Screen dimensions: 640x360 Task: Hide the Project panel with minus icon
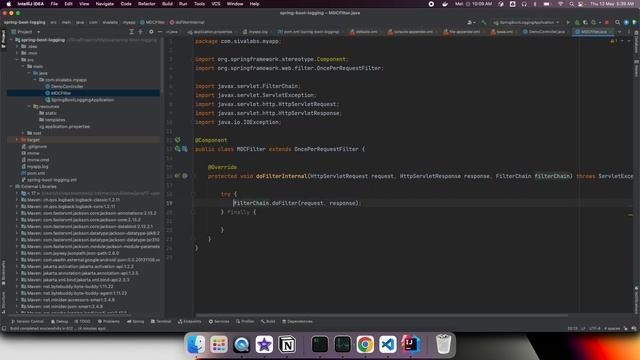[x=160, y=31]
